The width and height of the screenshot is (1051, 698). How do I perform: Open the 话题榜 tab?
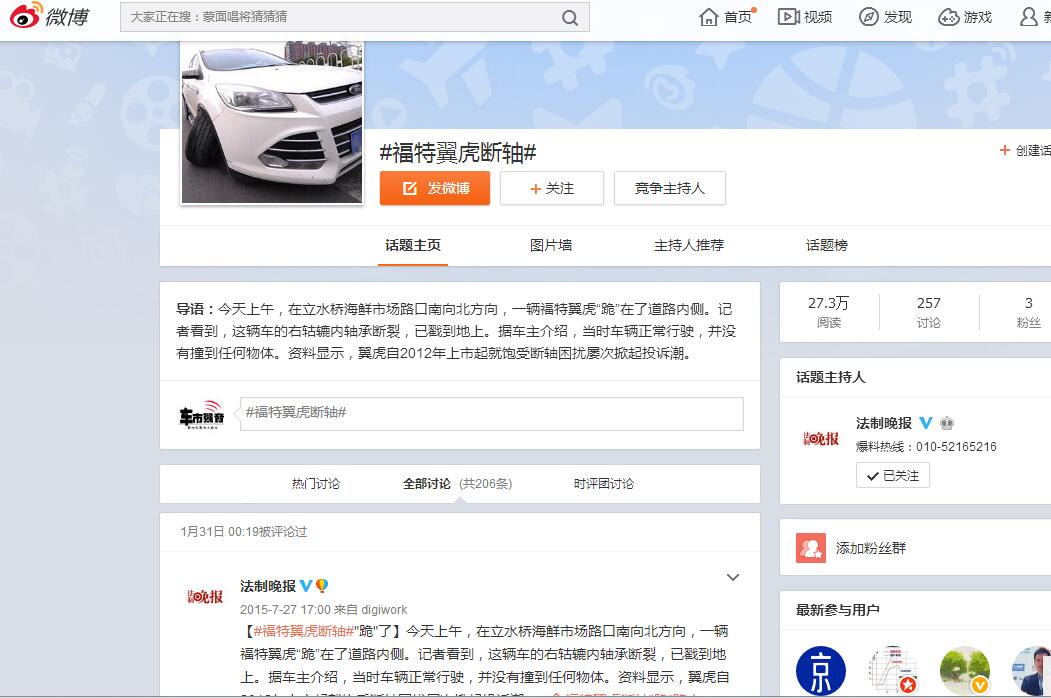(x=824, y=244)
